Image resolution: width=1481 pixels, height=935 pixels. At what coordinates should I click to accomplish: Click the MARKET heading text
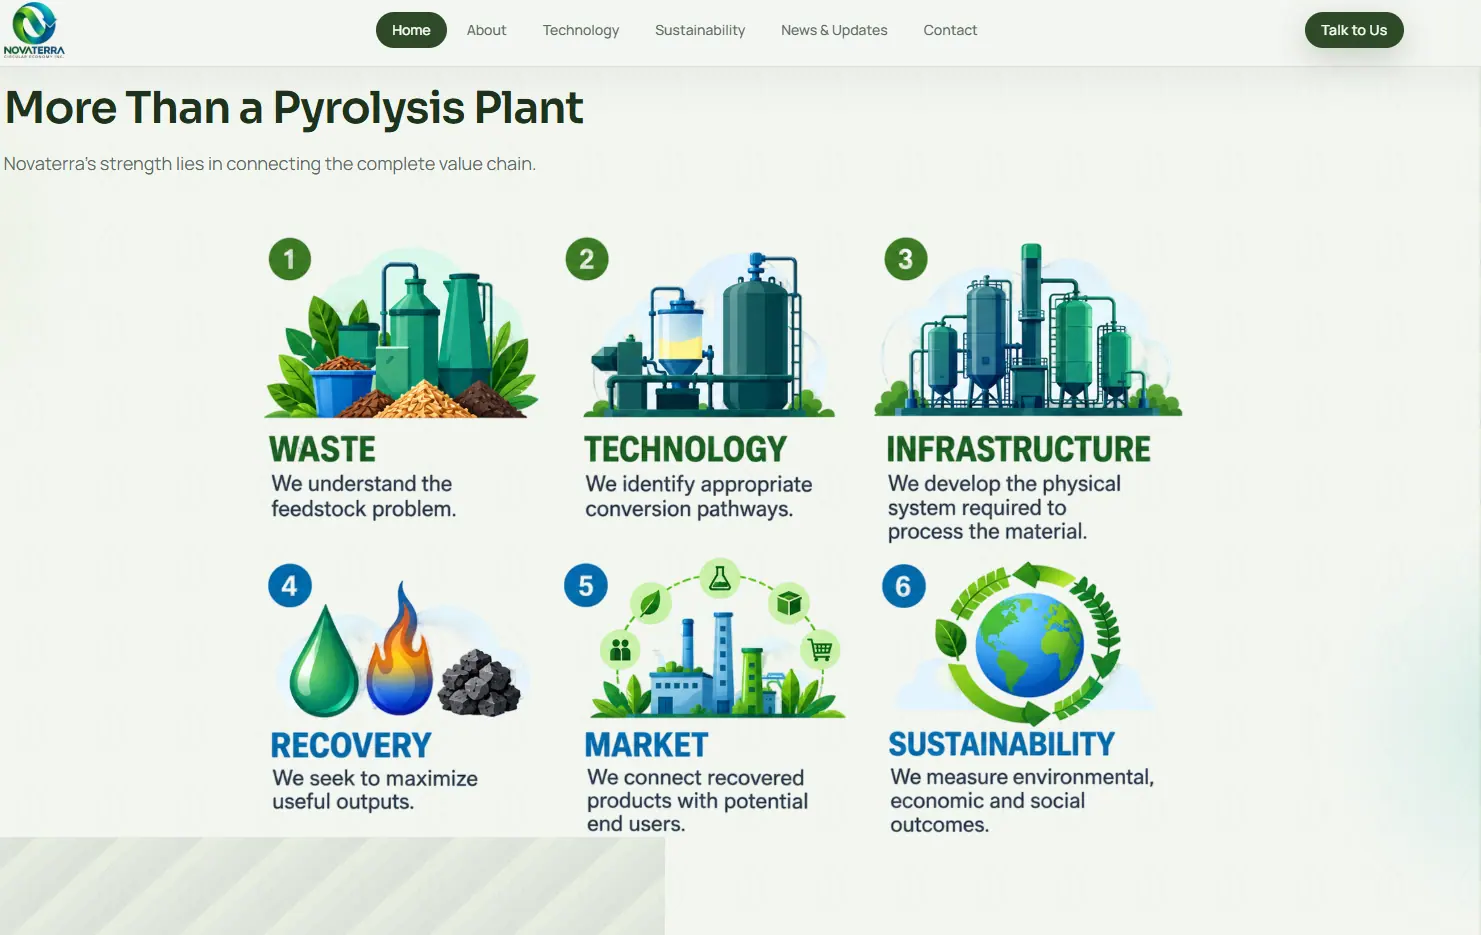tap(647, 745)
